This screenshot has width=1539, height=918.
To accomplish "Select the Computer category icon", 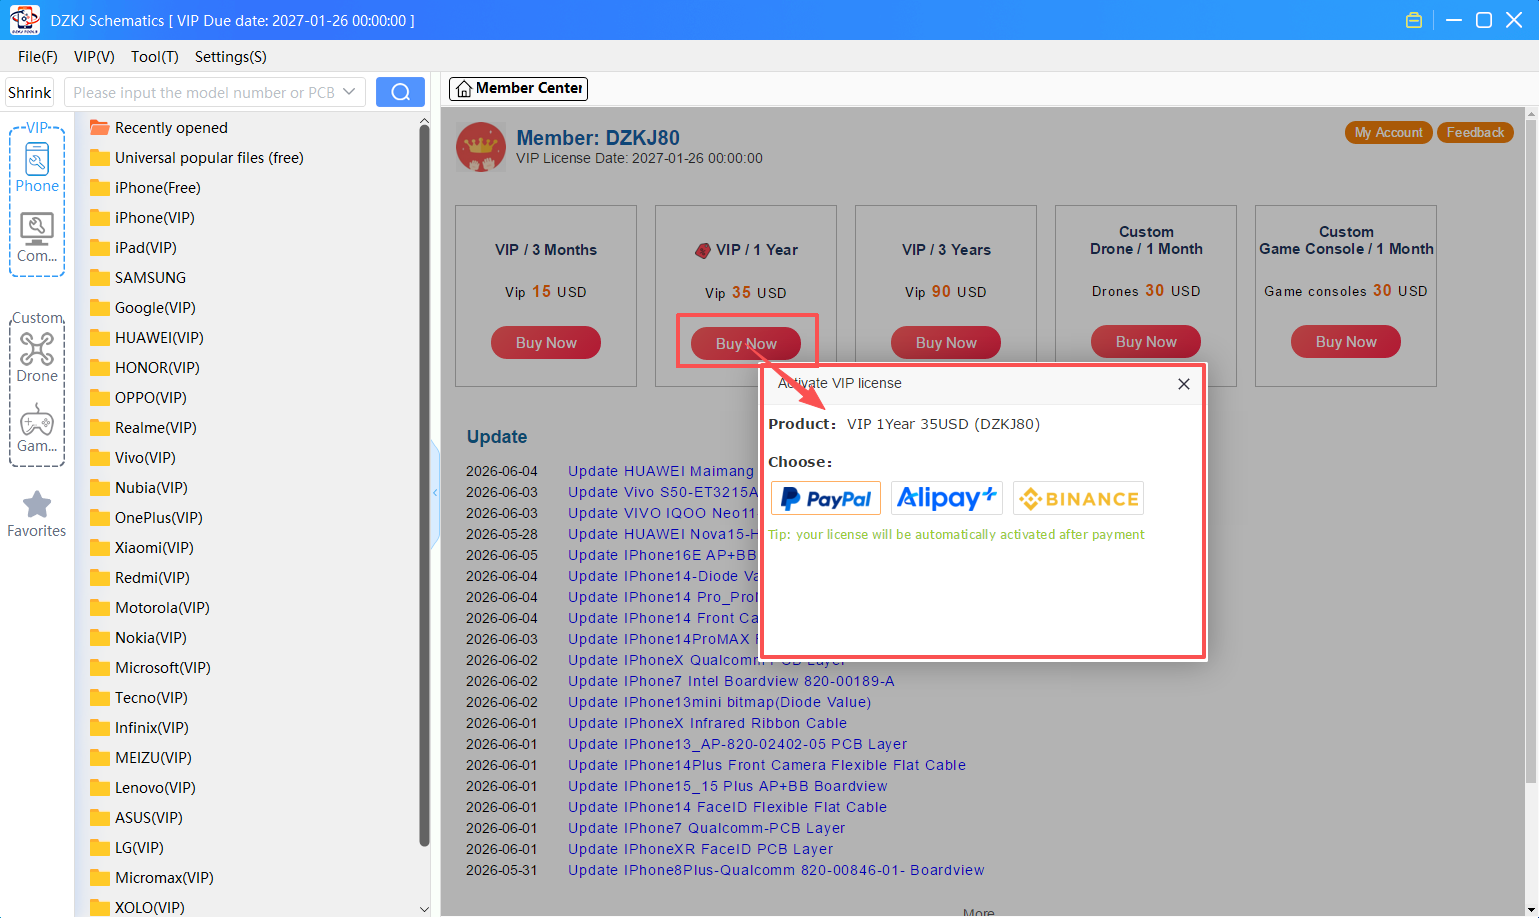I will (x=37, y=237).
